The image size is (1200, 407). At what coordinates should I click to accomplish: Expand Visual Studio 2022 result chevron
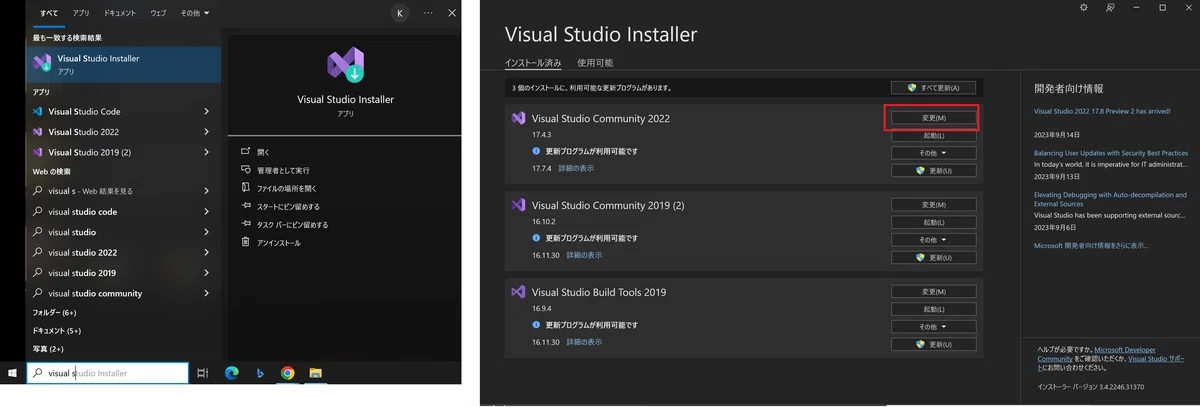point(206,132)
